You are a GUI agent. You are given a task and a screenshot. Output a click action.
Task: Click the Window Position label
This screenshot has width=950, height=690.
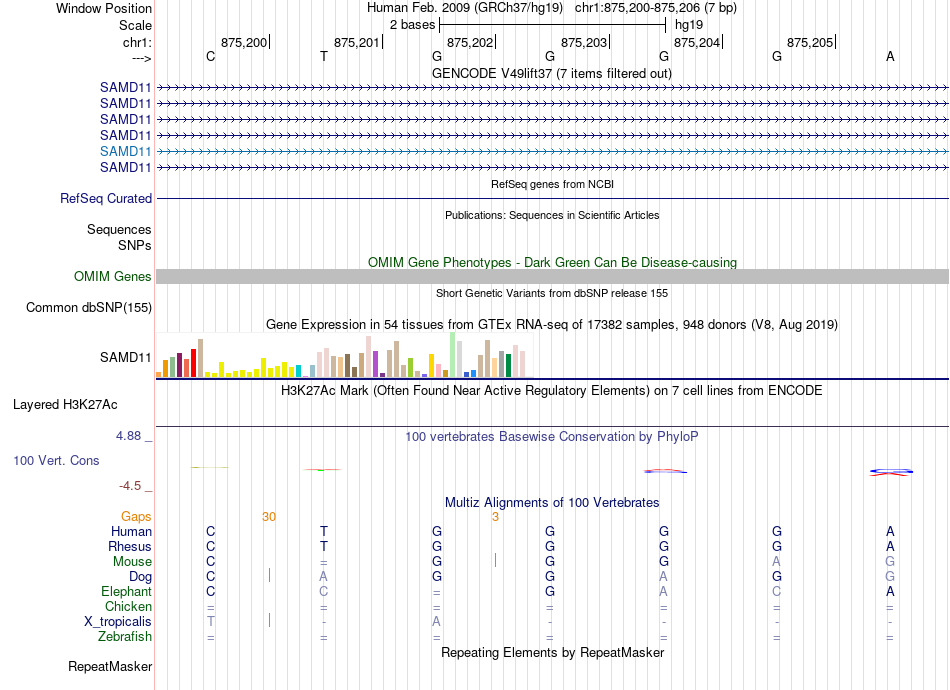pos(104,8)
